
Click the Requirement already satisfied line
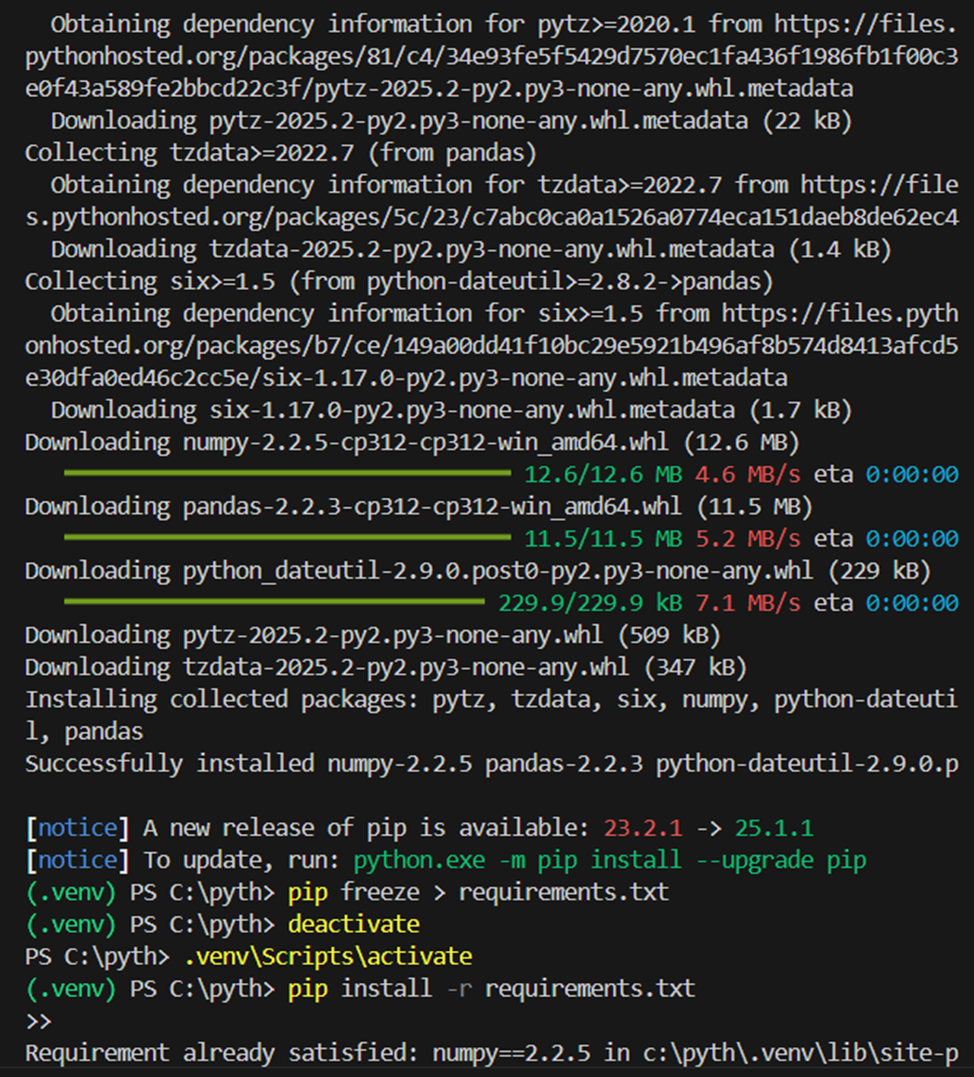pyautogui.click(x=490, y=1053)
